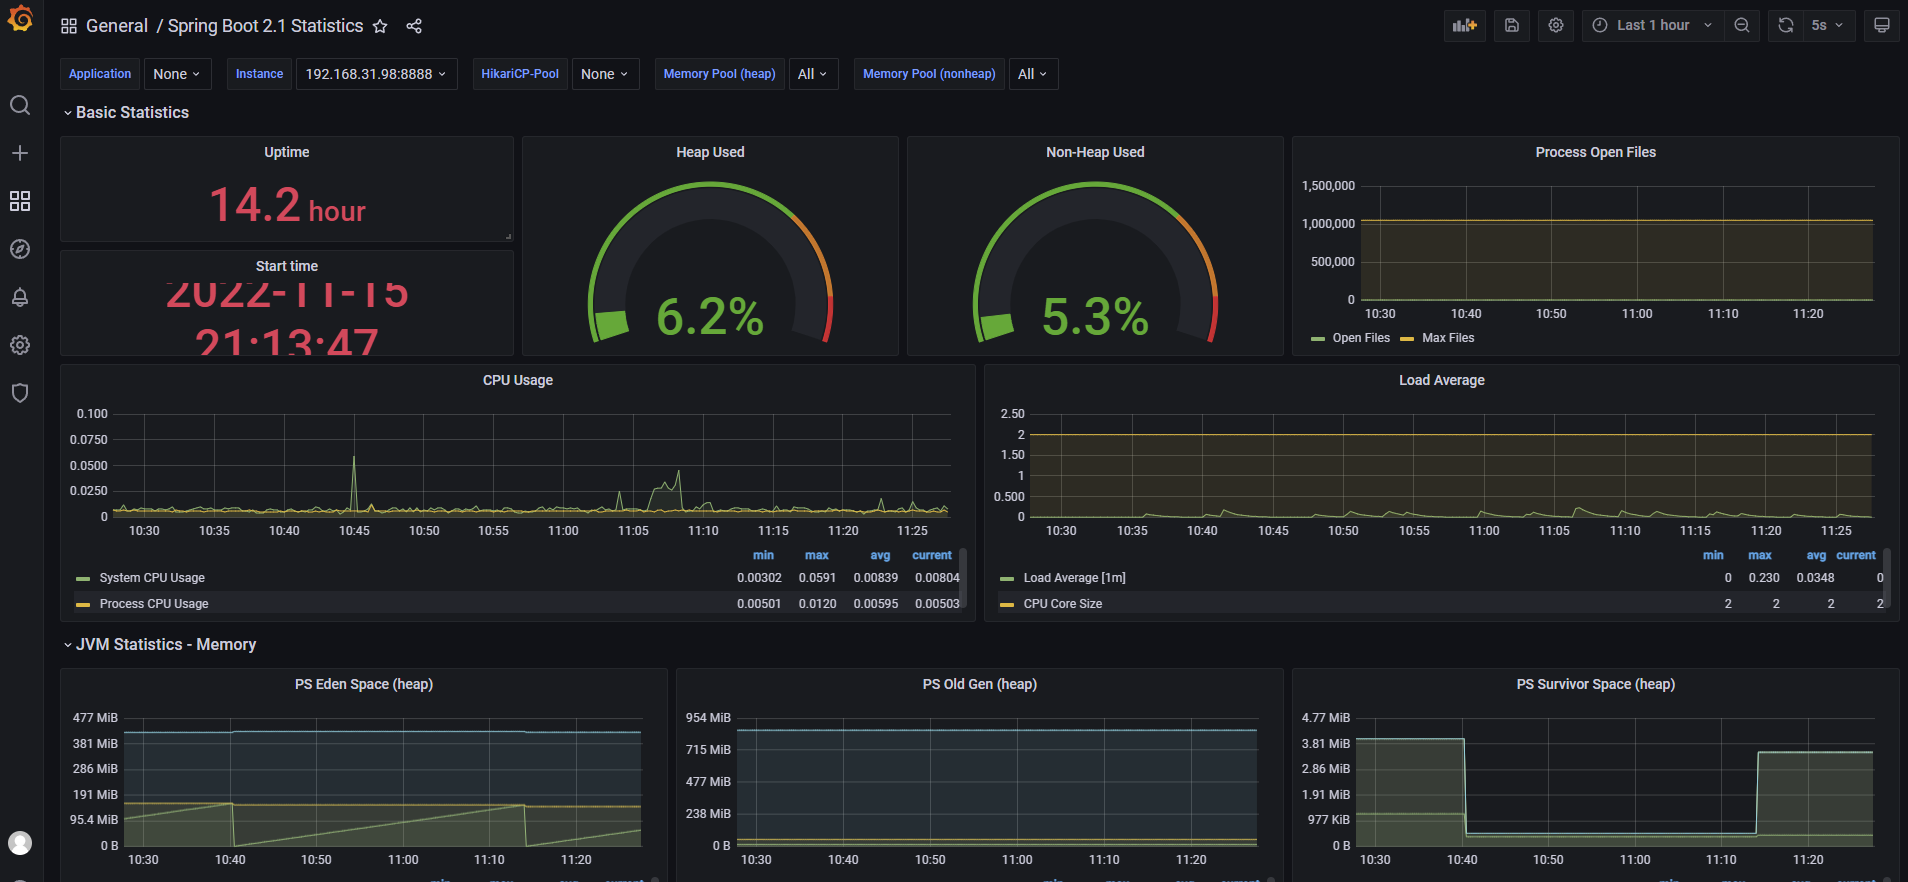Go to the General folder breadcrumb
Viewport: 1908px width, 882px height.
(x=117, y=26)
